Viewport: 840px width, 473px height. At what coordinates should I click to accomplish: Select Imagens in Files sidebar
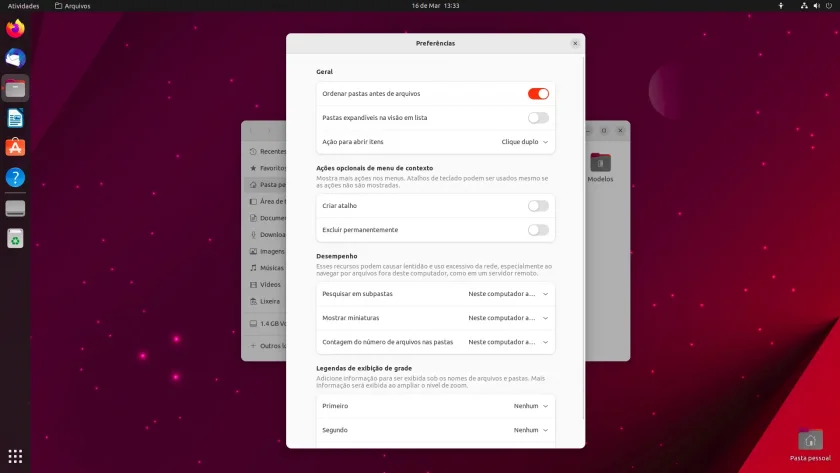pyautogui.click(x=266, y=251)
